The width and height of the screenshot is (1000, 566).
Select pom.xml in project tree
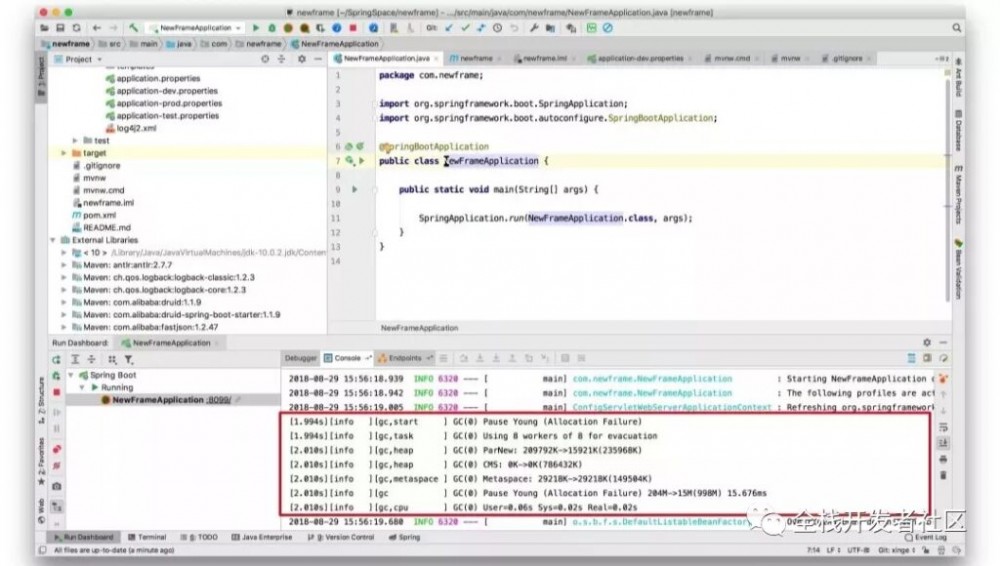point(99,216)
